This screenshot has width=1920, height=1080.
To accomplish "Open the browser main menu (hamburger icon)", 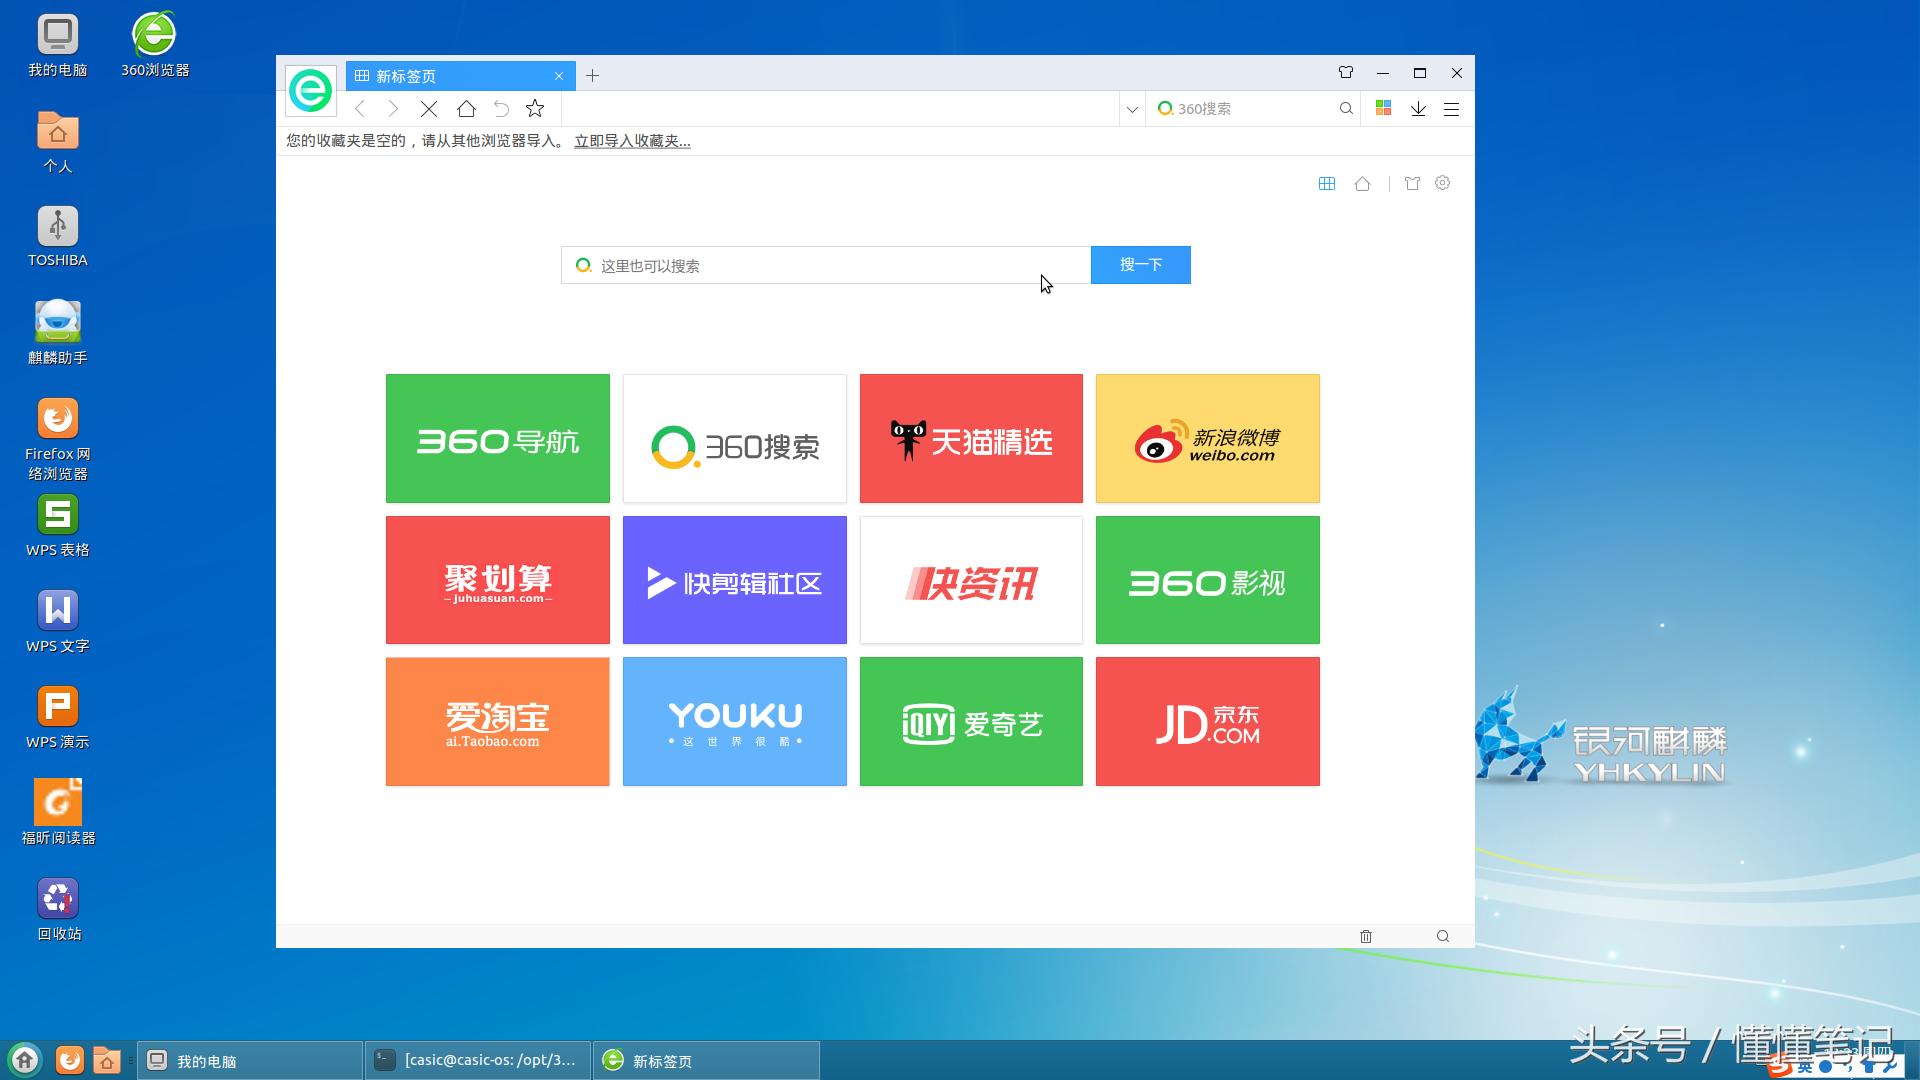I will click(1451, 108).
